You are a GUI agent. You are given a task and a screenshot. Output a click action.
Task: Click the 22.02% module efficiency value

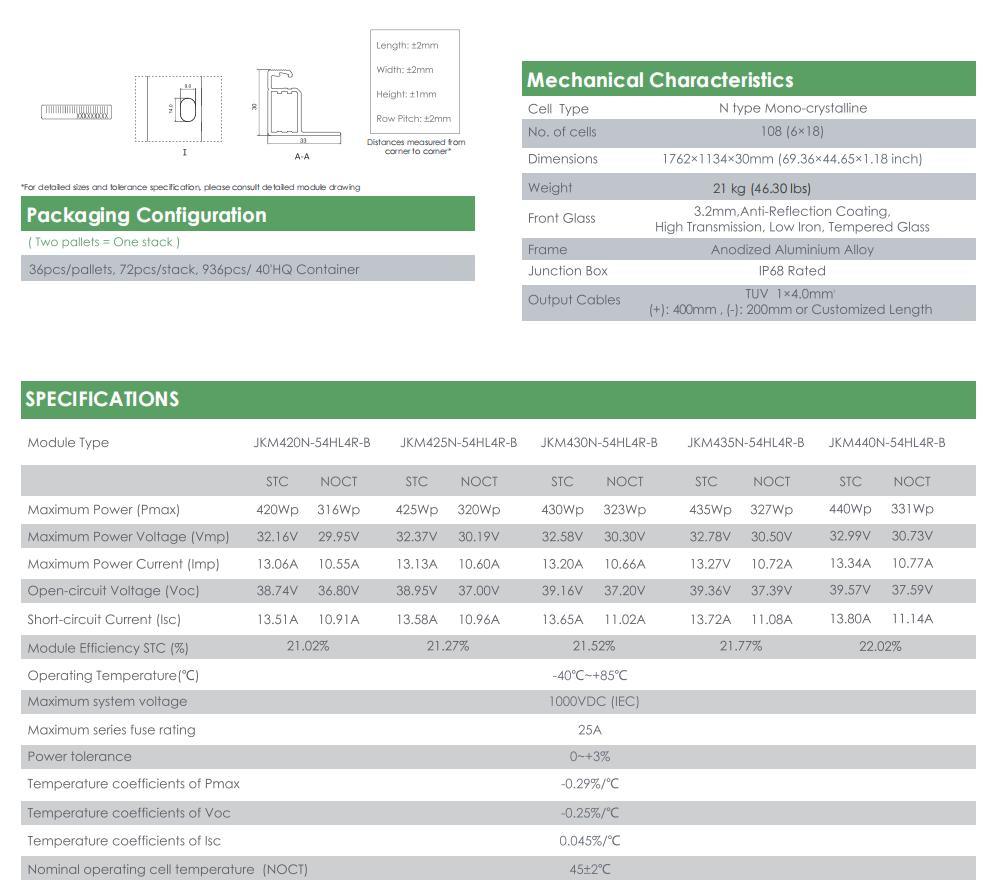pyautogui.click(x=880, y=647)
